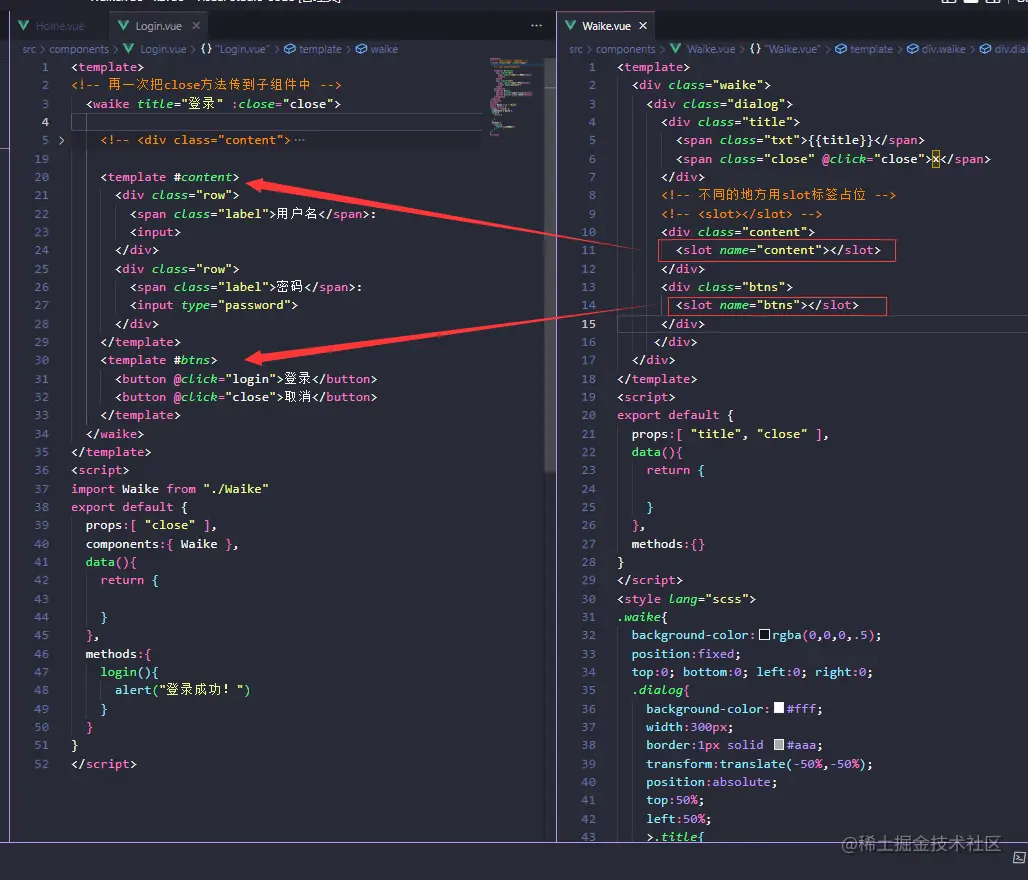
Task: Click the Vue icon on Home.vue tab
Action: click(x=24, y=26)
